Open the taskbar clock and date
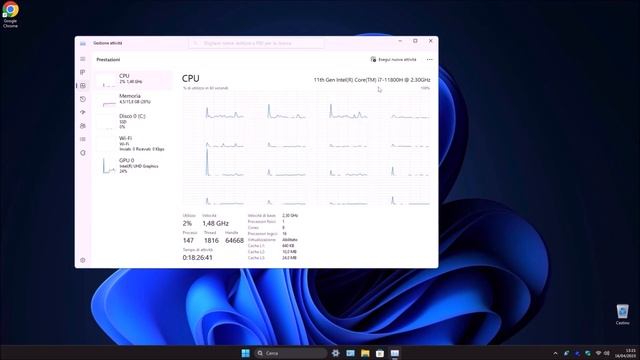Image resolution: width=640 pixels, height=360 pixels. click(x=625, y=353)
